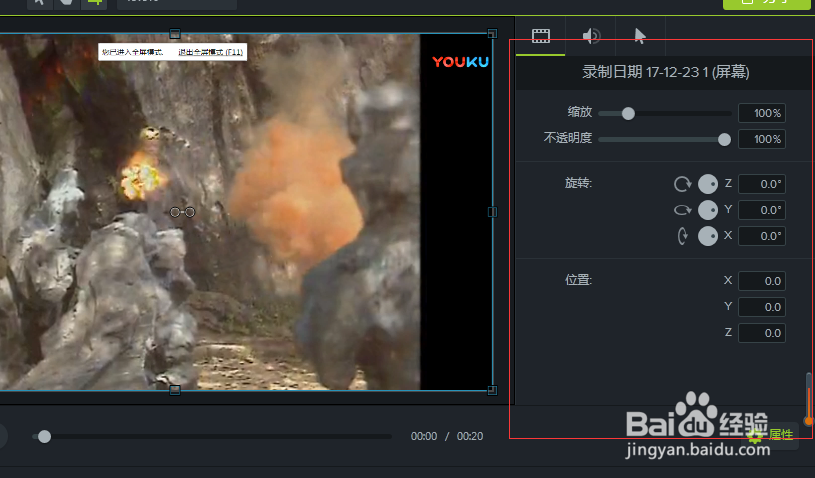This screenshot has height=478, width=815.
Task: Click the 位置 Y value field
Action: click(x=762, y=307)
